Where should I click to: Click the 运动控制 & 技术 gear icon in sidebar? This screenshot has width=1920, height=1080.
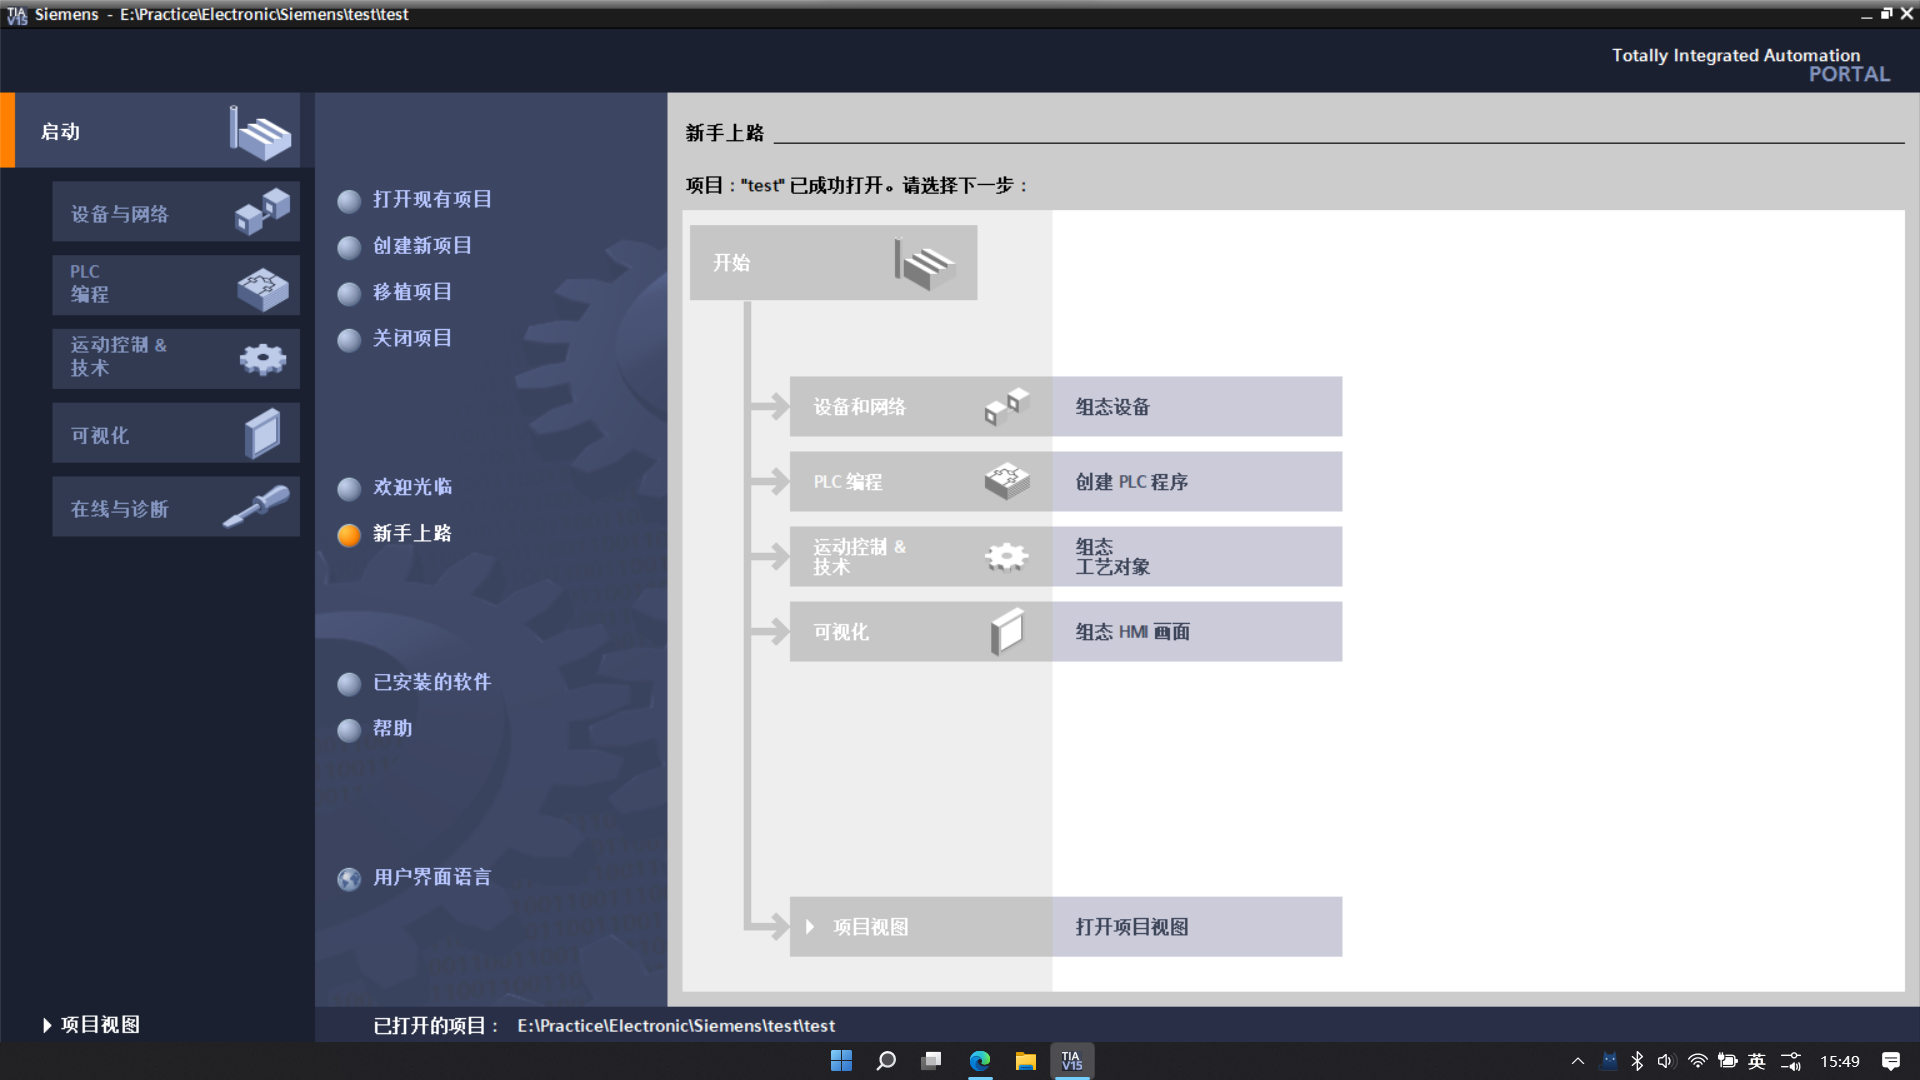[x=263, y=359]
